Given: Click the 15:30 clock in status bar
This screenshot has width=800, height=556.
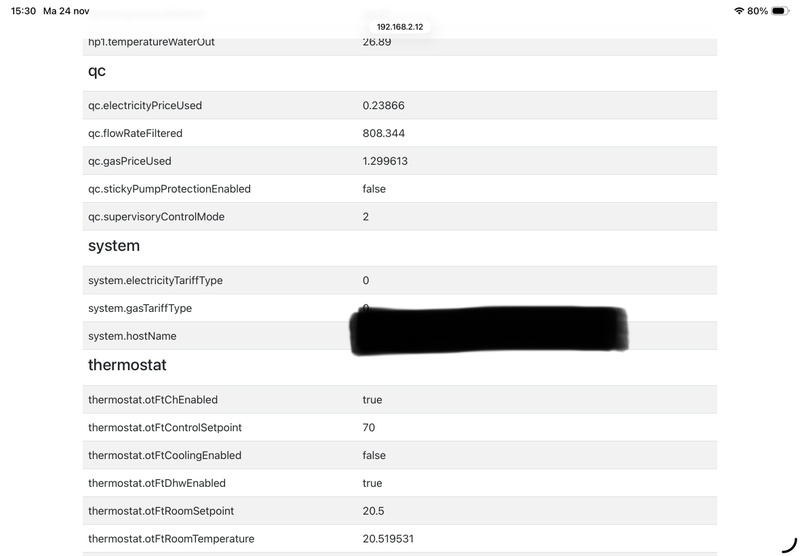Looking at the screenshot, I should pyautogui.click(x=23, y=10).
